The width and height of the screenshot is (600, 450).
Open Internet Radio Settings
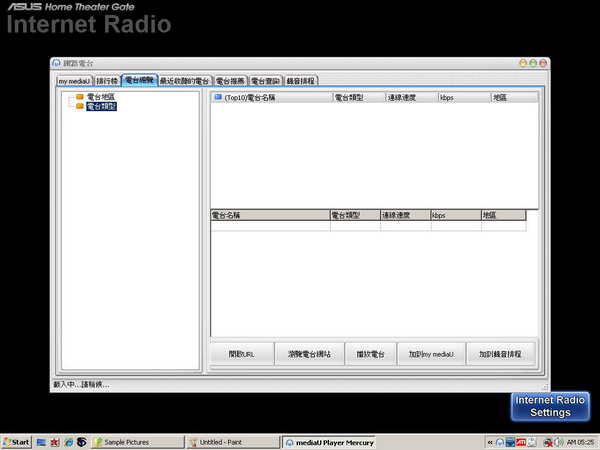(x=550, y=406)
